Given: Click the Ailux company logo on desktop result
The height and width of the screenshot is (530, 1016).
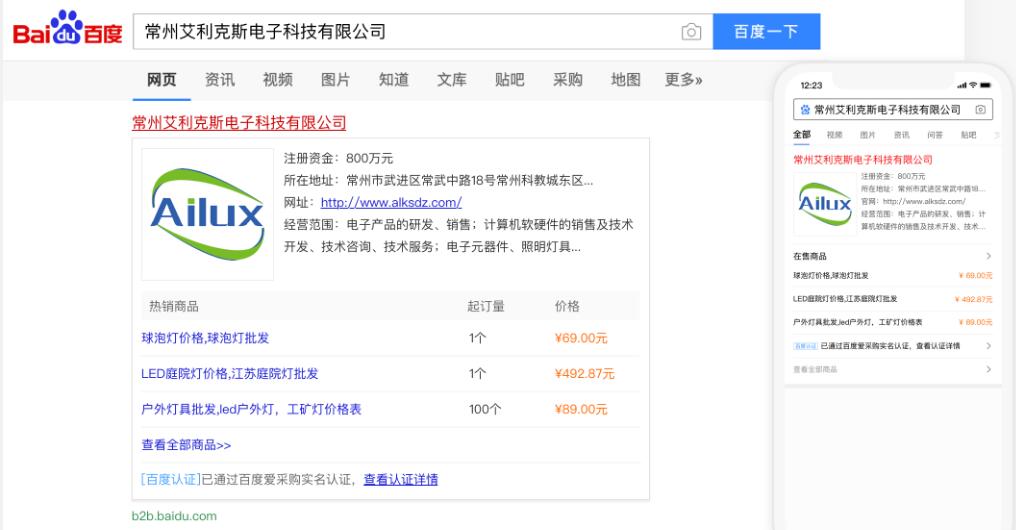Looking at the screenshot, I should point(207,214).
